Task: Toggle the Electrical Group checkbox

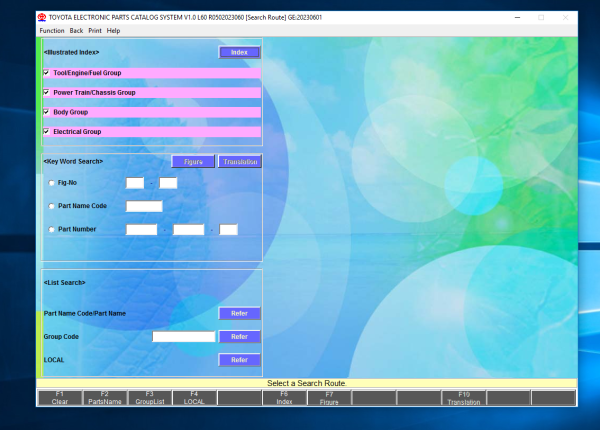Action: [x=46, y=131]
